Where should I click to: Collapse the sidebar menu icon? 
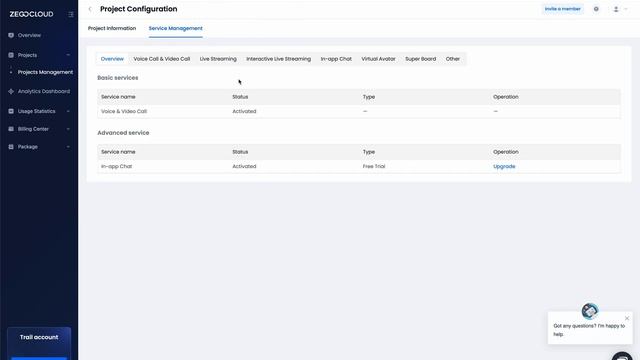[71, 14]
